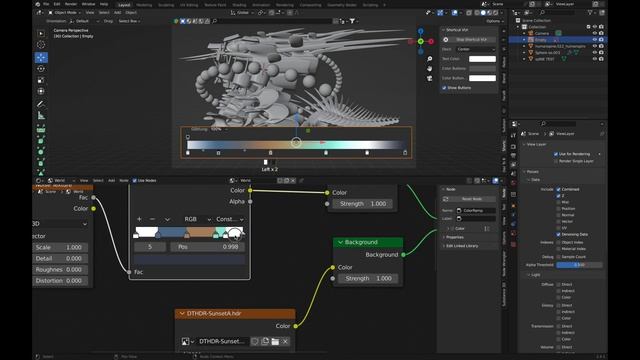Screen dimensions: 640x360
Task: Open the Constant interpolation dropdown
Action: (x=229, y=219)
